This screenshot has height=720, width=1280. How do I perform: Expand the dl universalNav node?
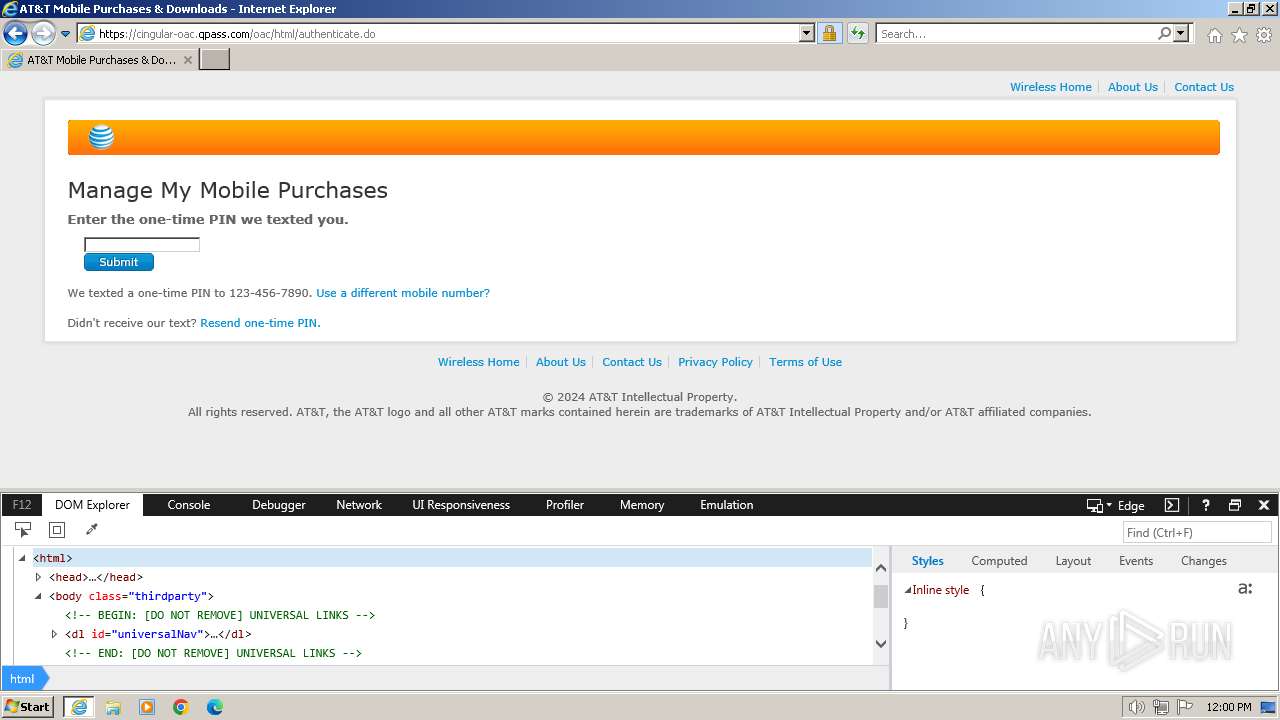click(x=54, y=634)
